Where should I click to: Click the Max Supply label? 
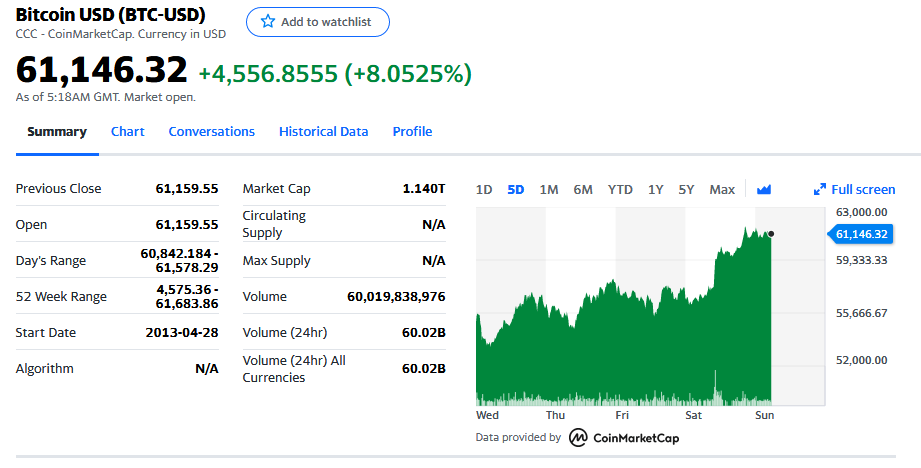(x=277, y=261)
